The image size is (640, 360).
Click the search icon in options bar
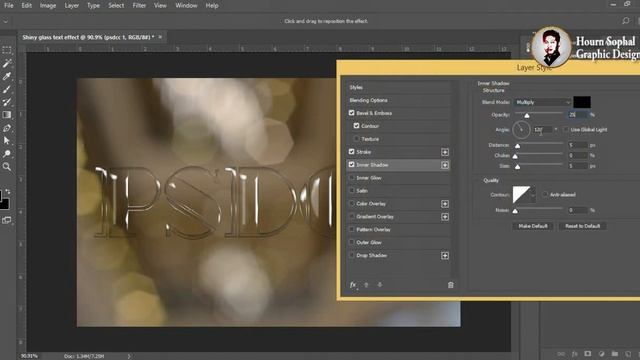pyautogui.click(x=625, y=21)
